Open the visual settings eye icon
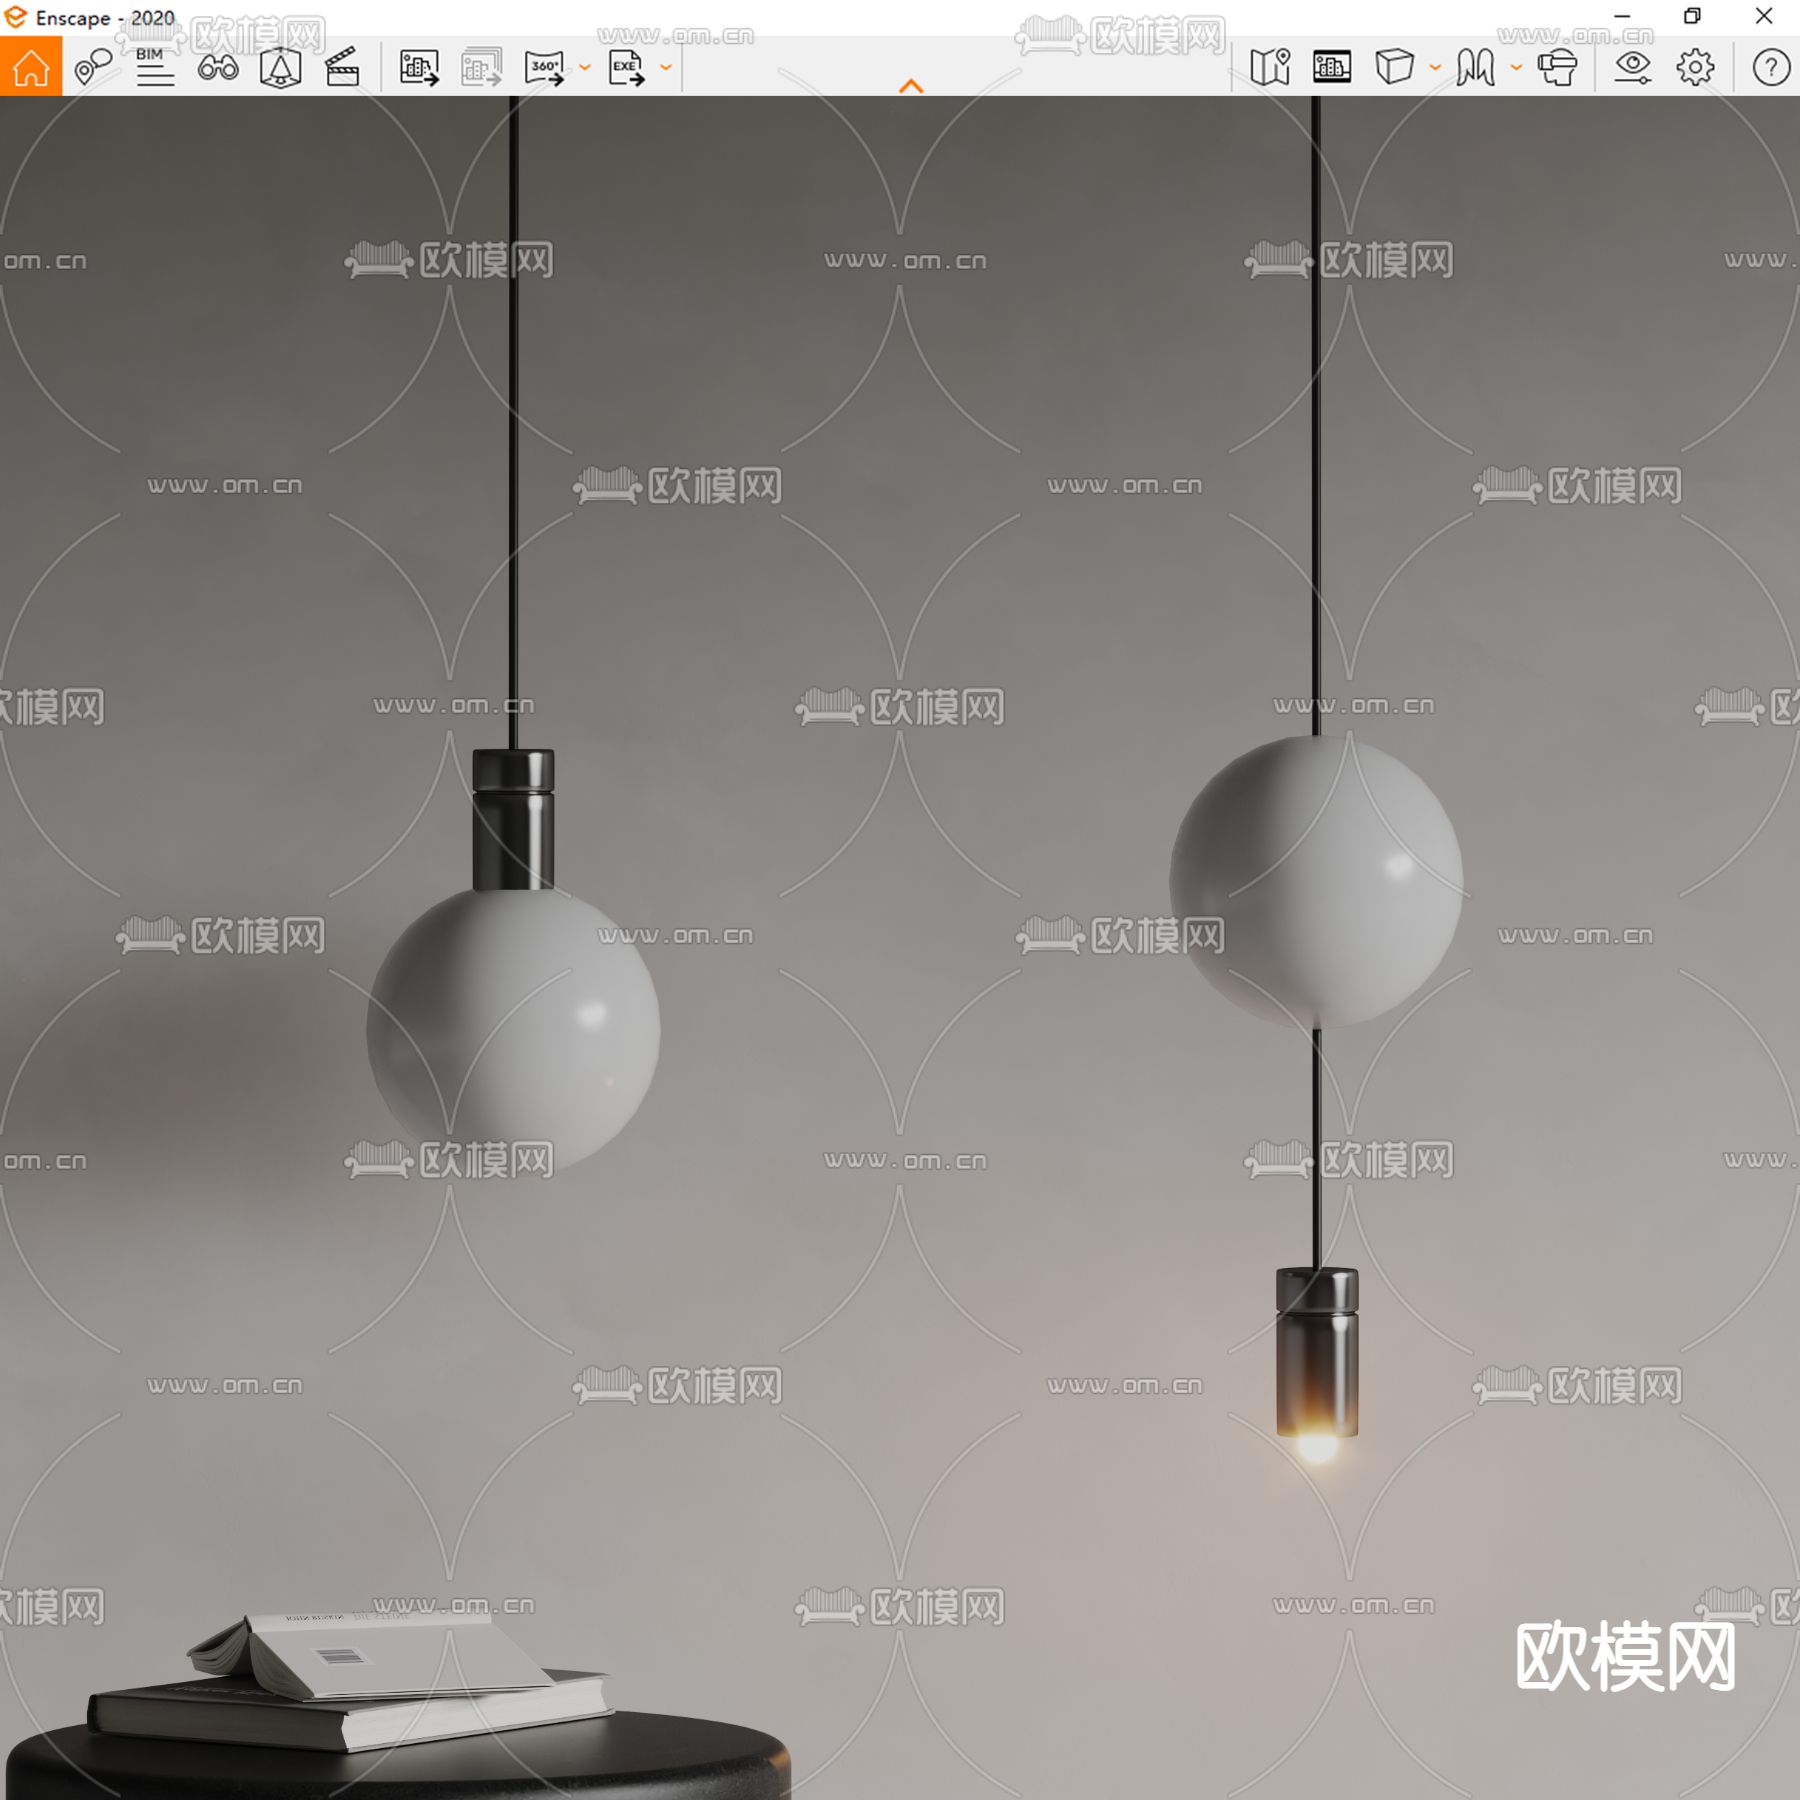The image size is (1800, 1800). click(1636, 68)
